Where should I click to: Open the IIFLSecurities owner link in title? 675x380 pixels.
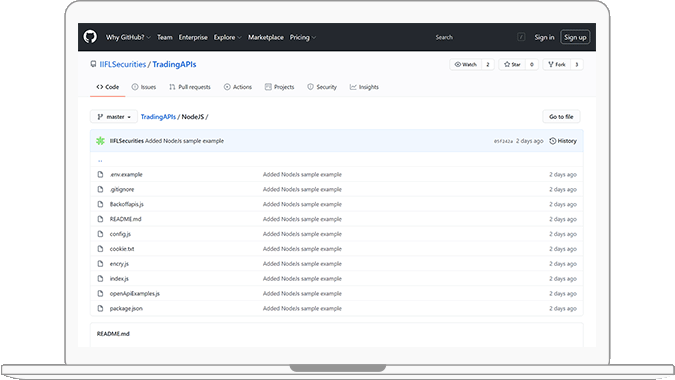pyautogui.click(x=123, y=64)
